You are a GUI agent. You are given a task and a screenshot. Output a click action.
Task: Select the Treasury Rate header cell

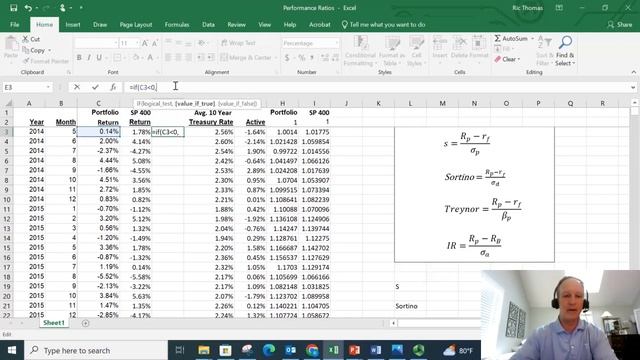click(x=211, y=122)
